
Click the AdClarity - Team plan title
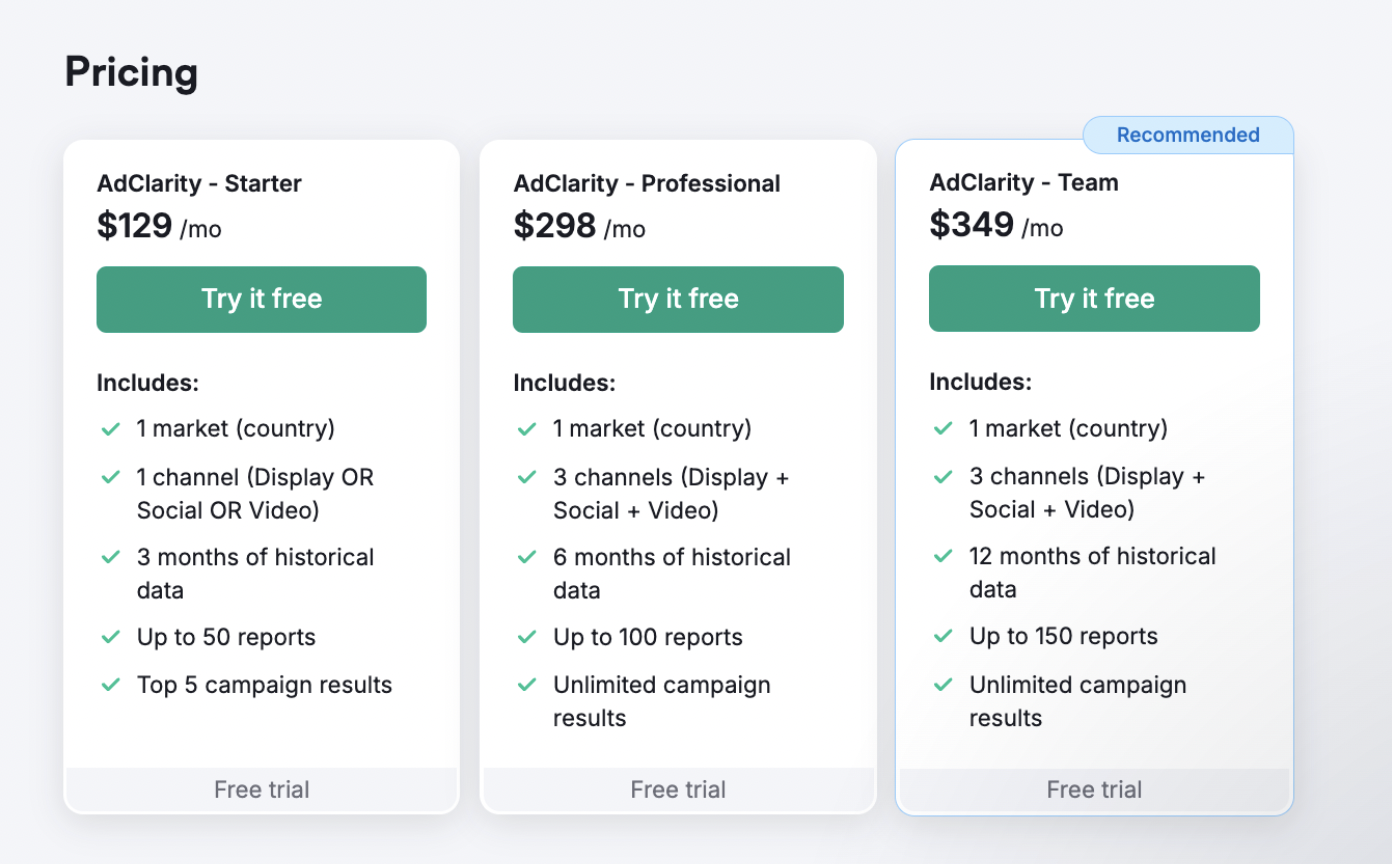(x=1024, y=182)
